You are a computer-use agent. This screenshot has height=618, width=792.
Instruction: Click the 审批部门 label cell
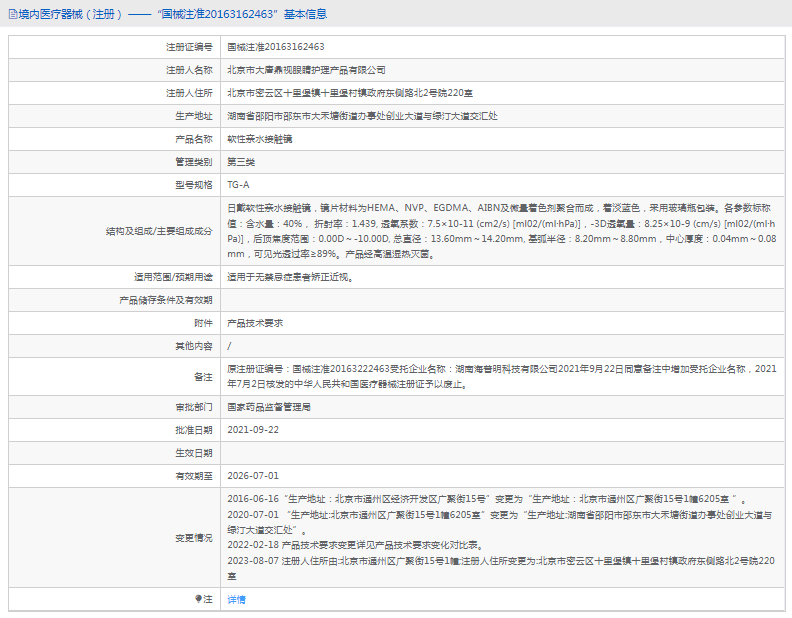pyautogui.click(x=114, y=407)
